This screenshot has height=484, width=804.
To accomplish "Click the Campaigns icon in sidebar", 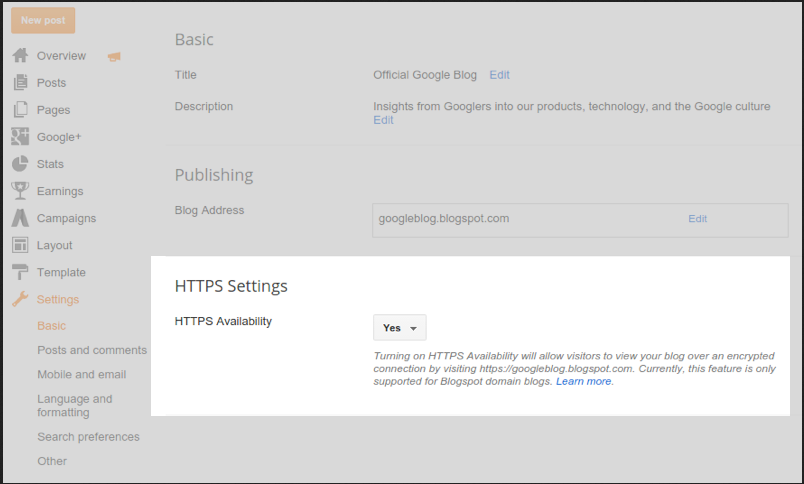I will click(20, 218).
